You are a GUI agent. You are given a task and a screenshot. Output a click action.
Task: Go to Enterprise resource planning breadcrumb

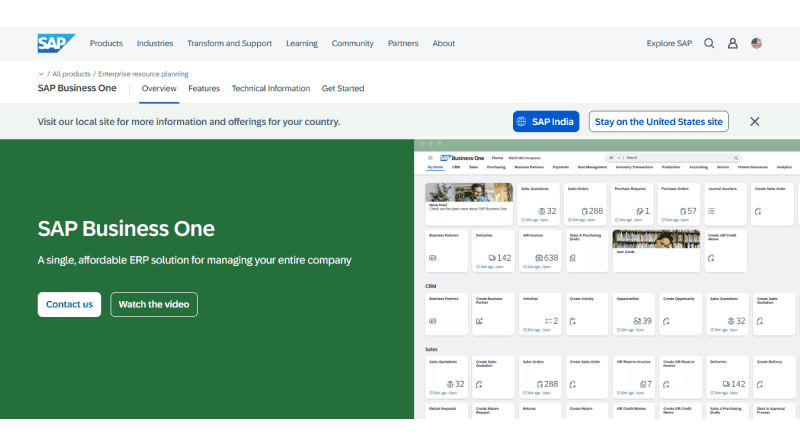pos(143,74)
